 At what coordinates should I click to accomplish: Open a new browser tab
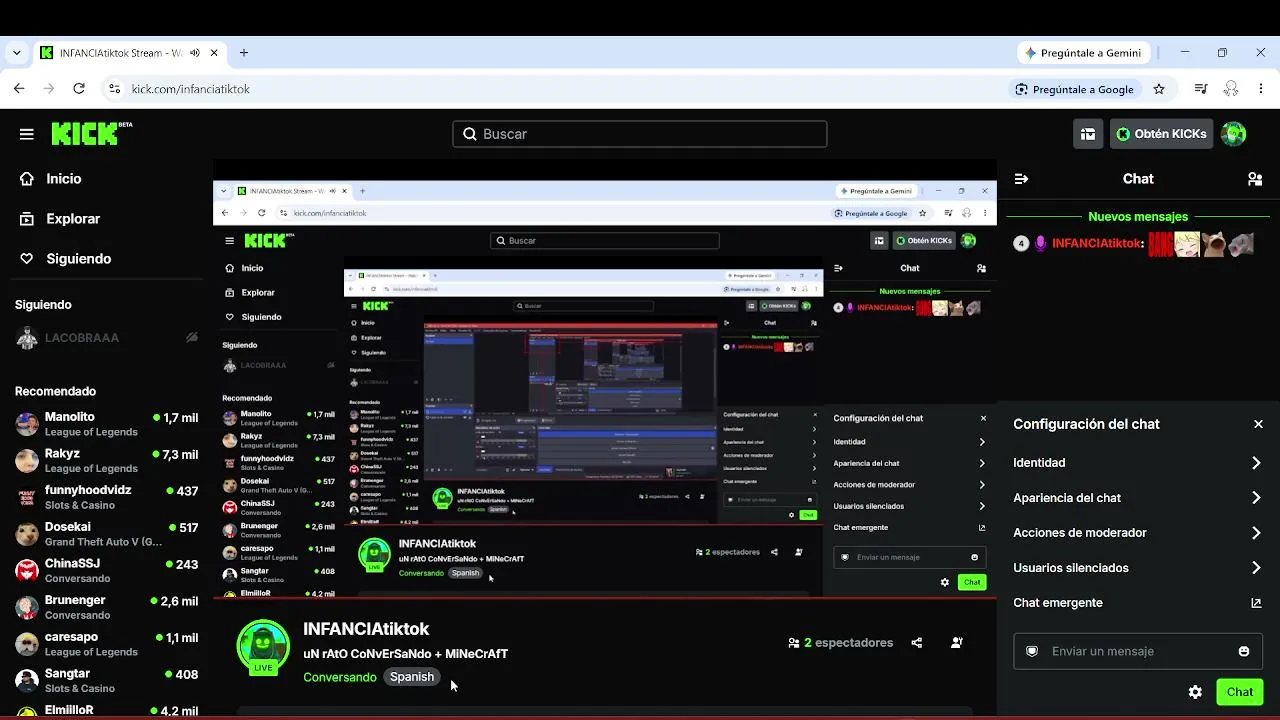point(244,53)
